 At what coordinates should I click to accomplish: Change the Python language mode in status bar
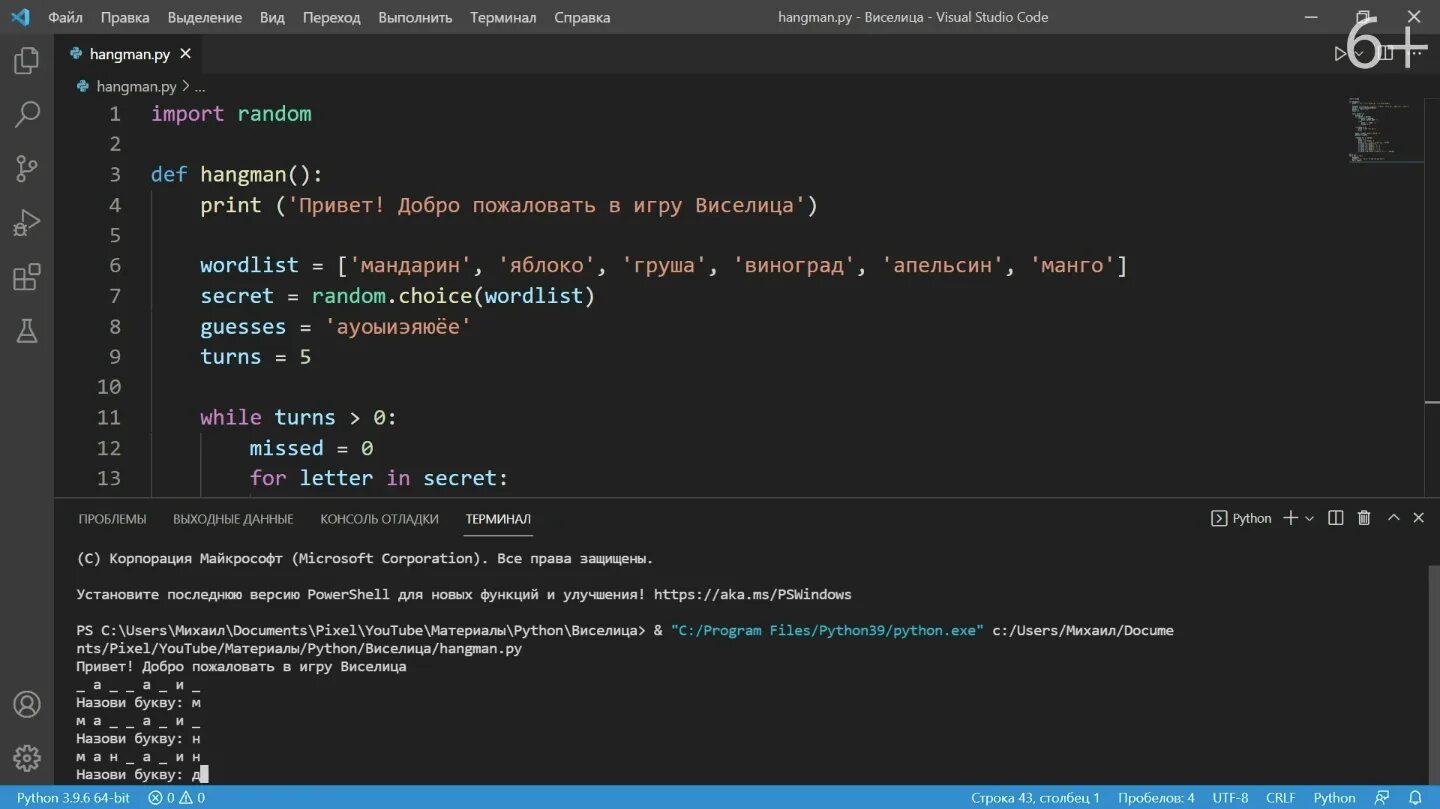pos(1334,798)
